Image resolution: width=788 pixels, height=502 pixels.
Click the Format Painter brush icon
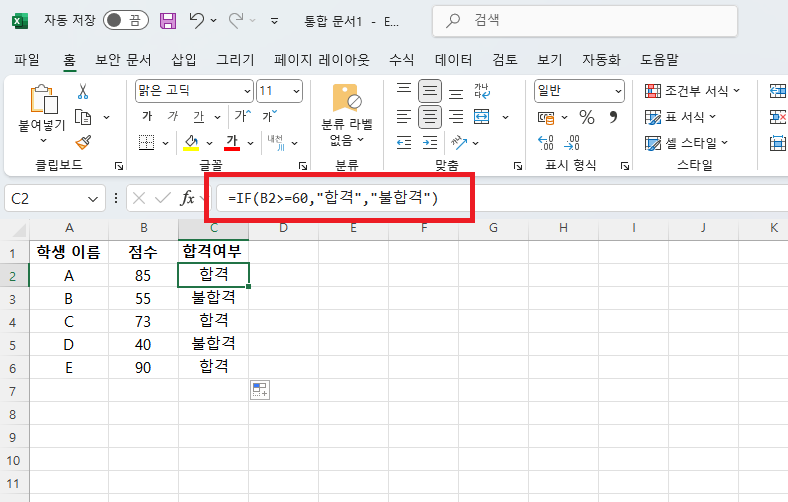click(83, 143)
